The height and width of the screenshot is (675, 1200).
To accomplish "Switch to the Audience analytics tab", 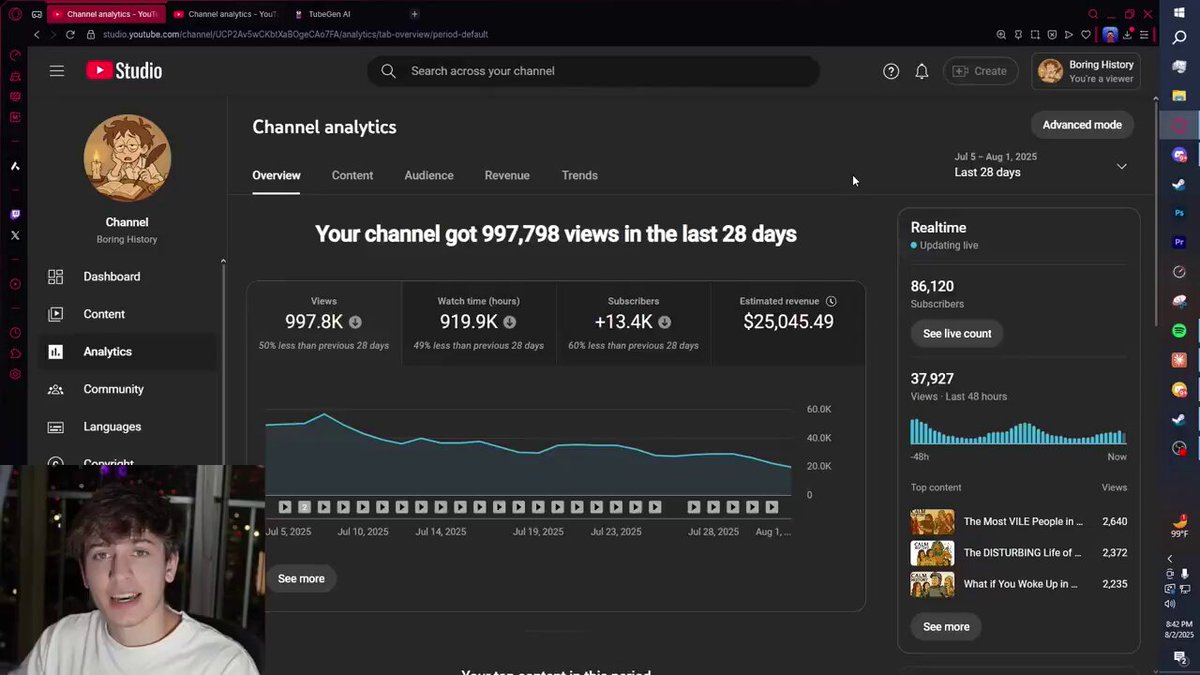I will [429, 175].
